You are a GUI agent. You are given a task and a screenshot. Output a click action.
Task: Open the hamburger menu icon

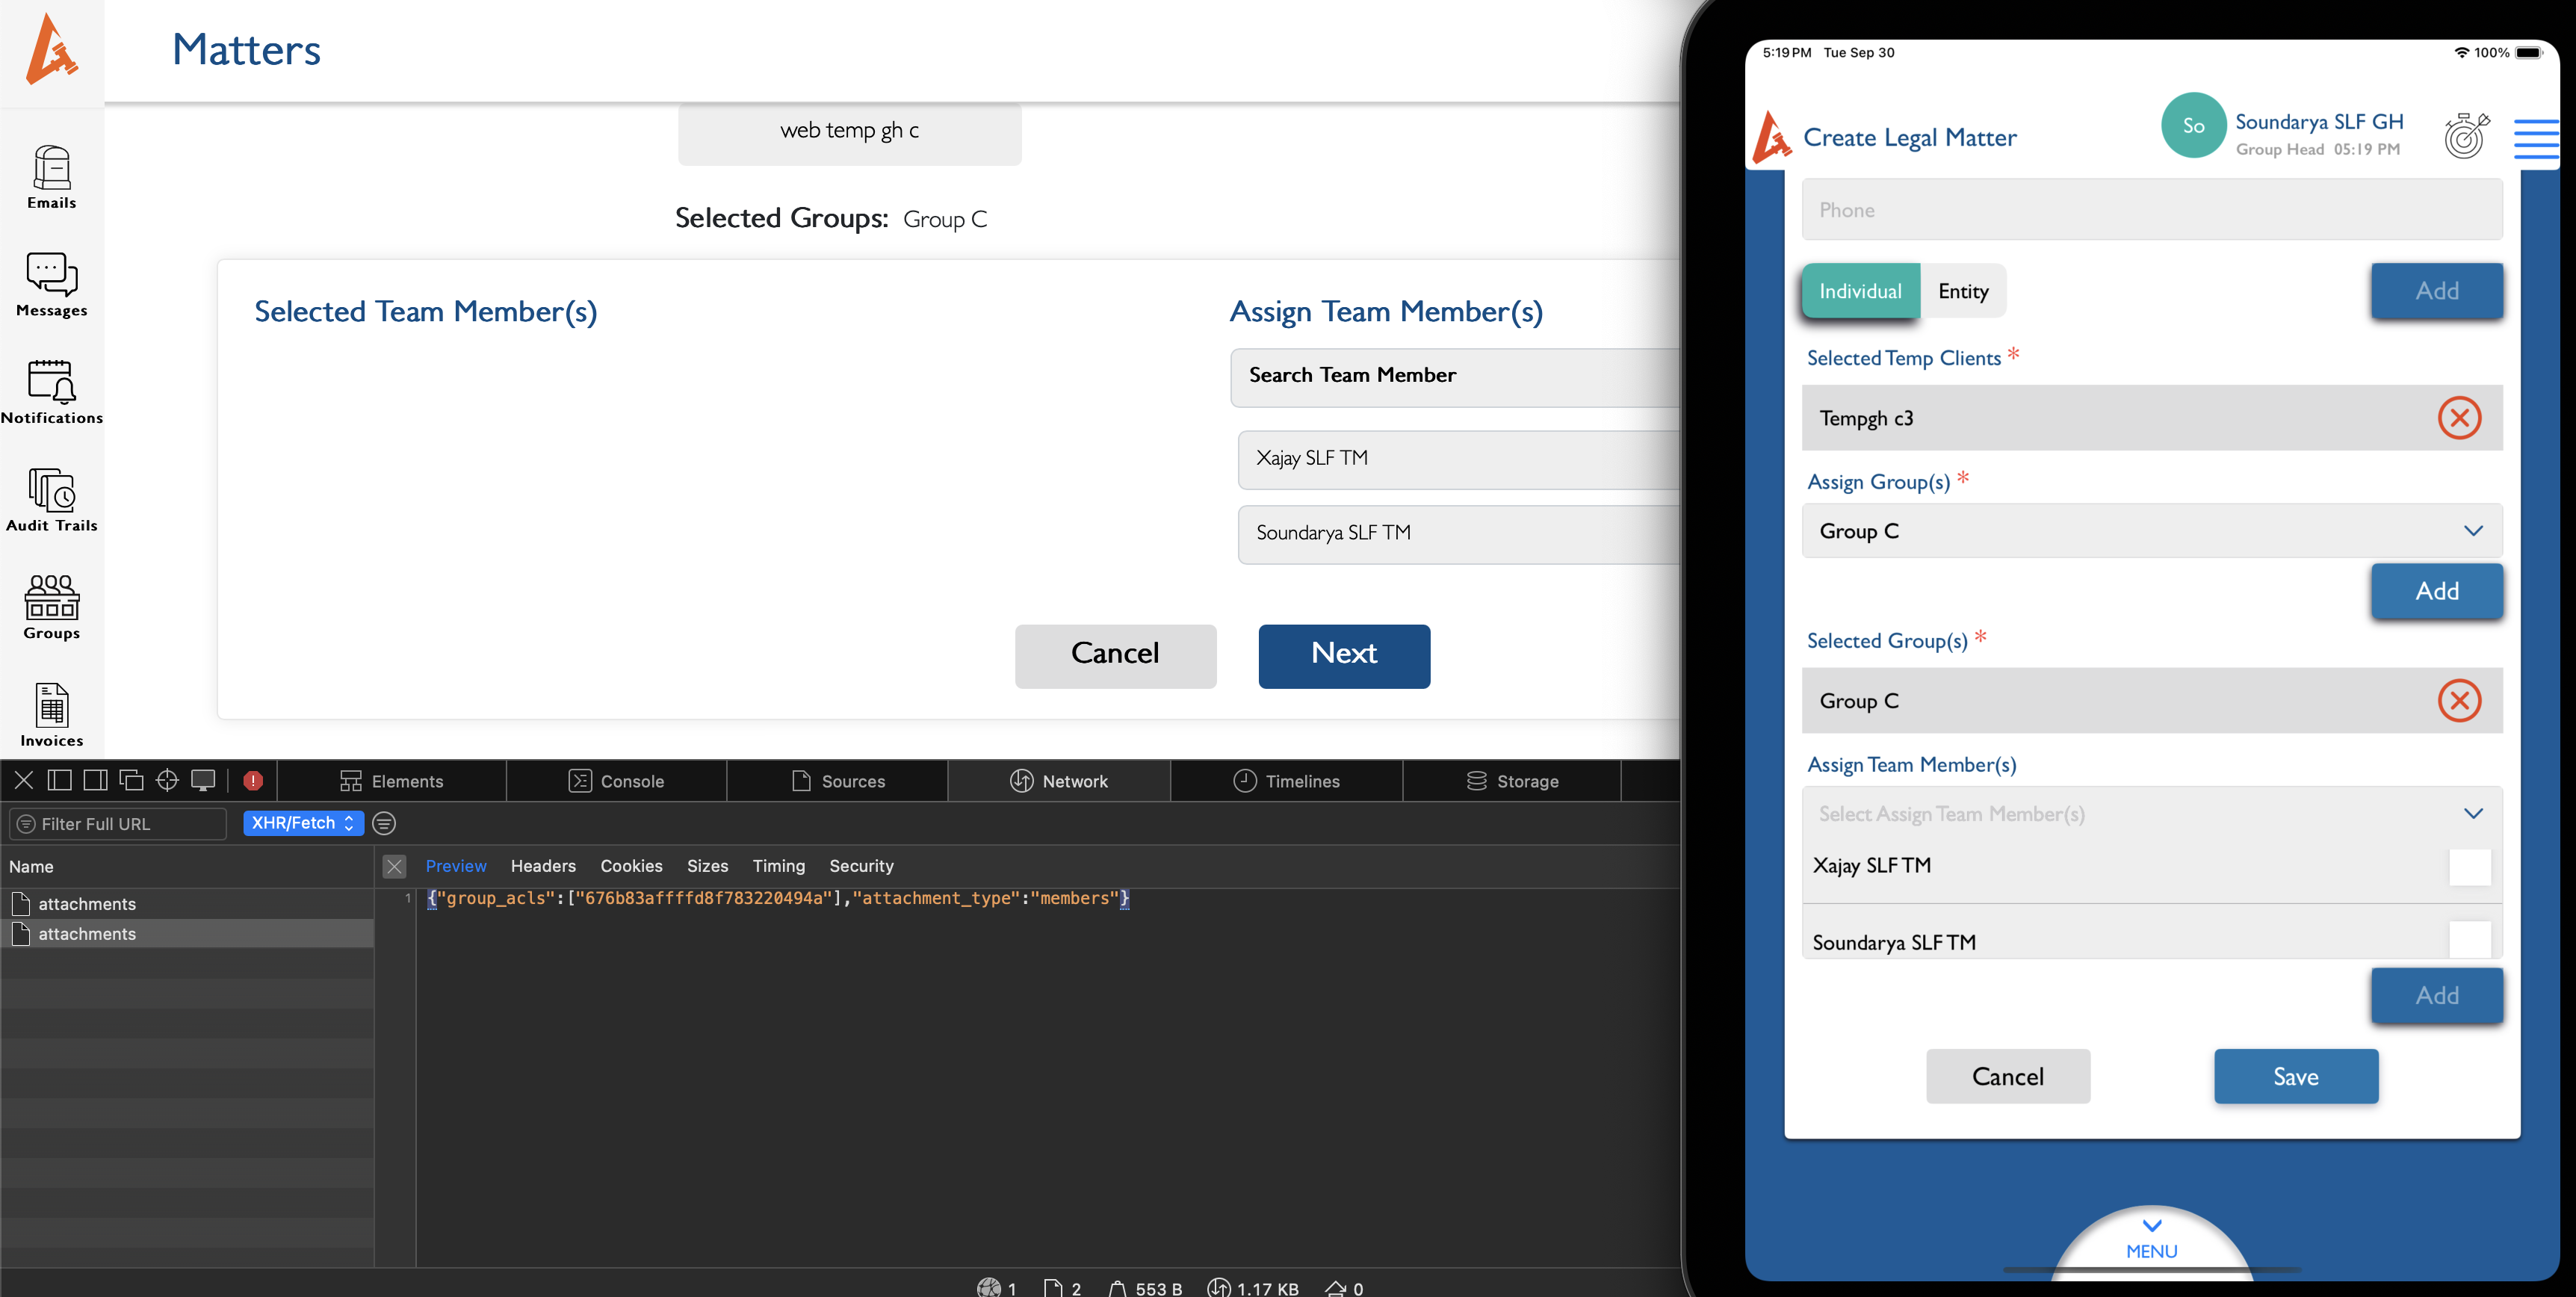click(x=2536, y=138)
